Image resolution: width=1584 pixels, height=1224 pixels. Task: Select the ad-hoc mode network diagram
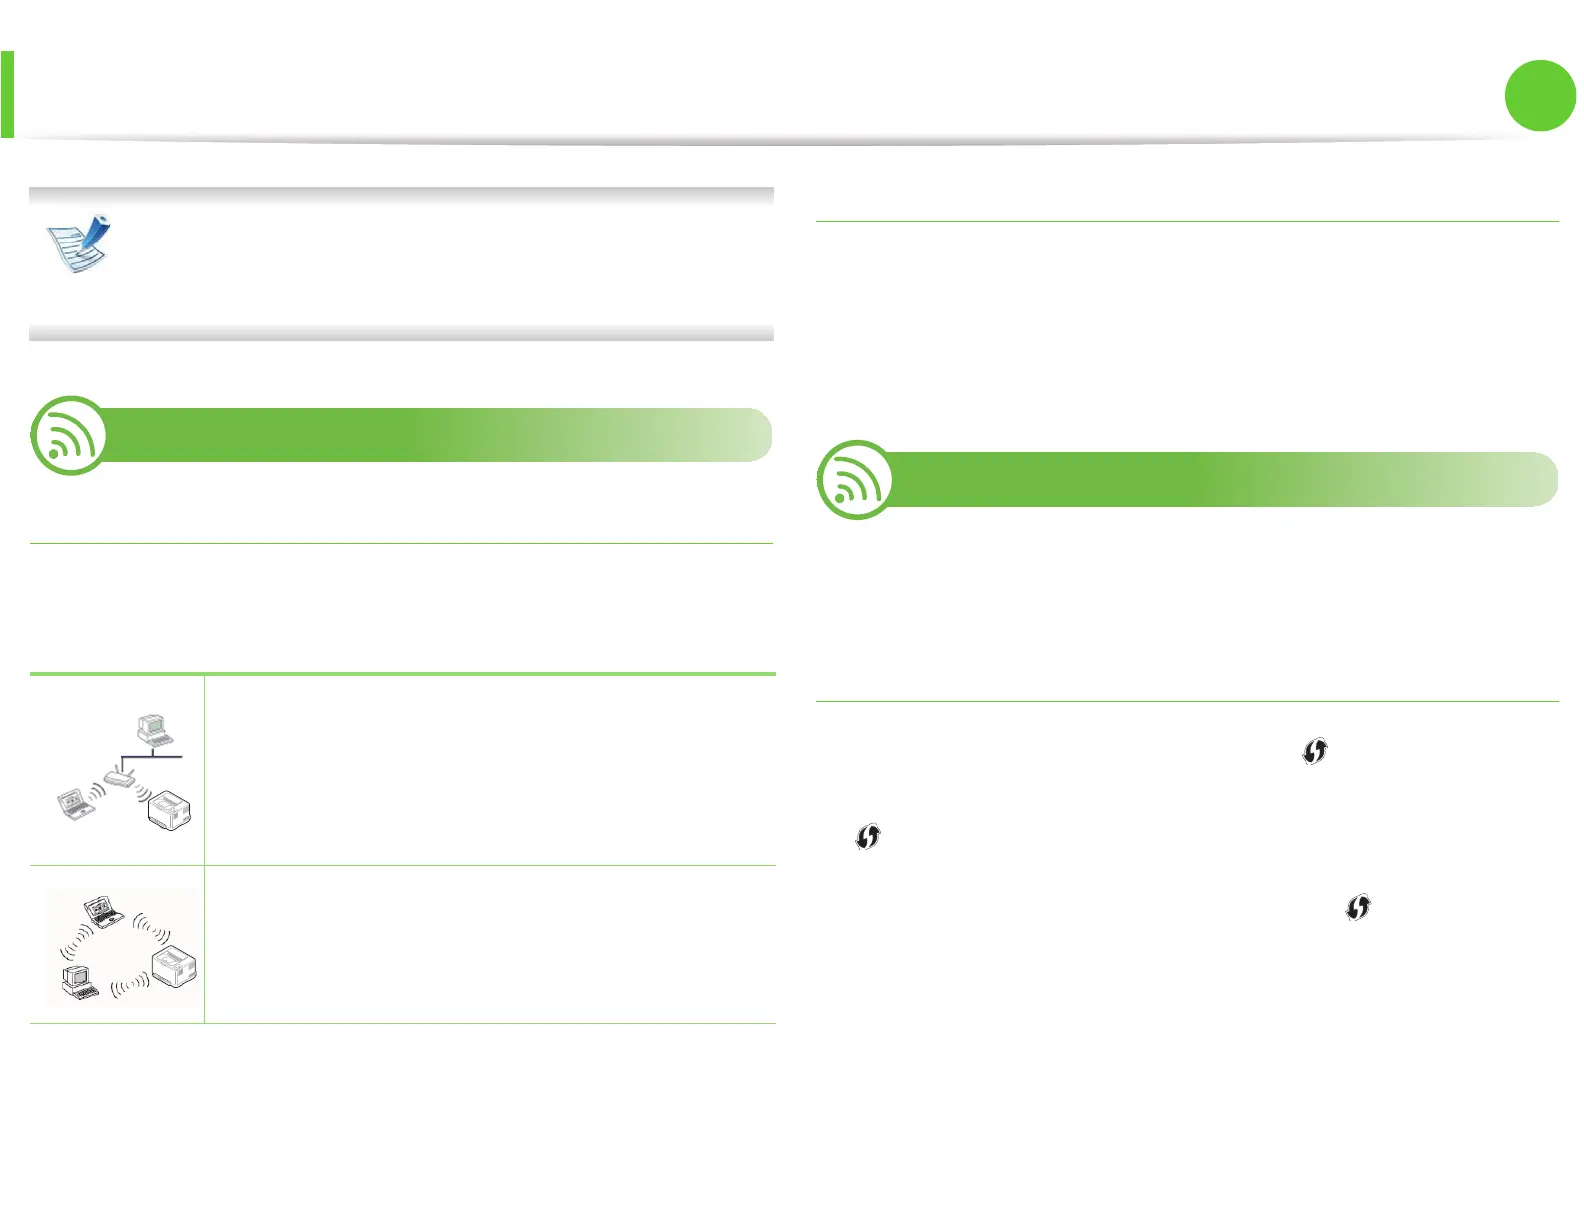pos(122,945)
